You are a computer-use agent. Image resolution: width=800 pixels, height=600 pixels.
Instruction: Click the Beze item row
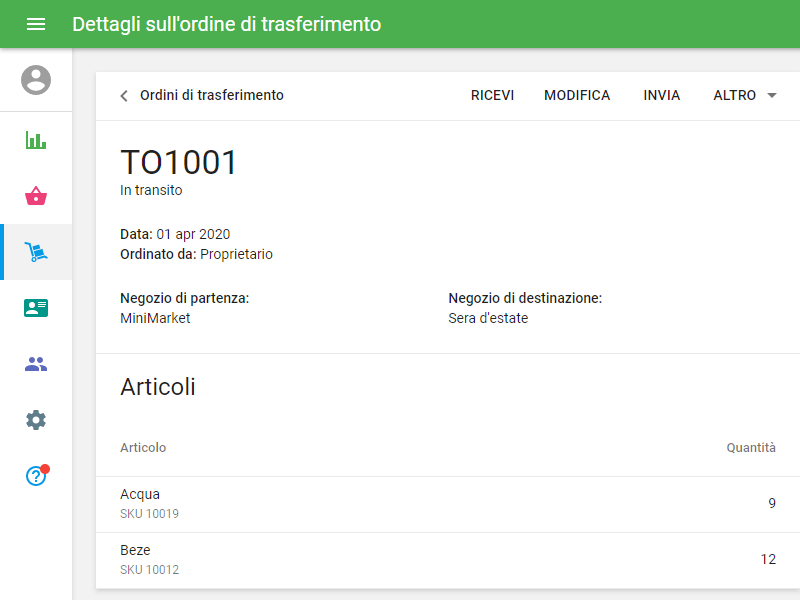point(400,559)
